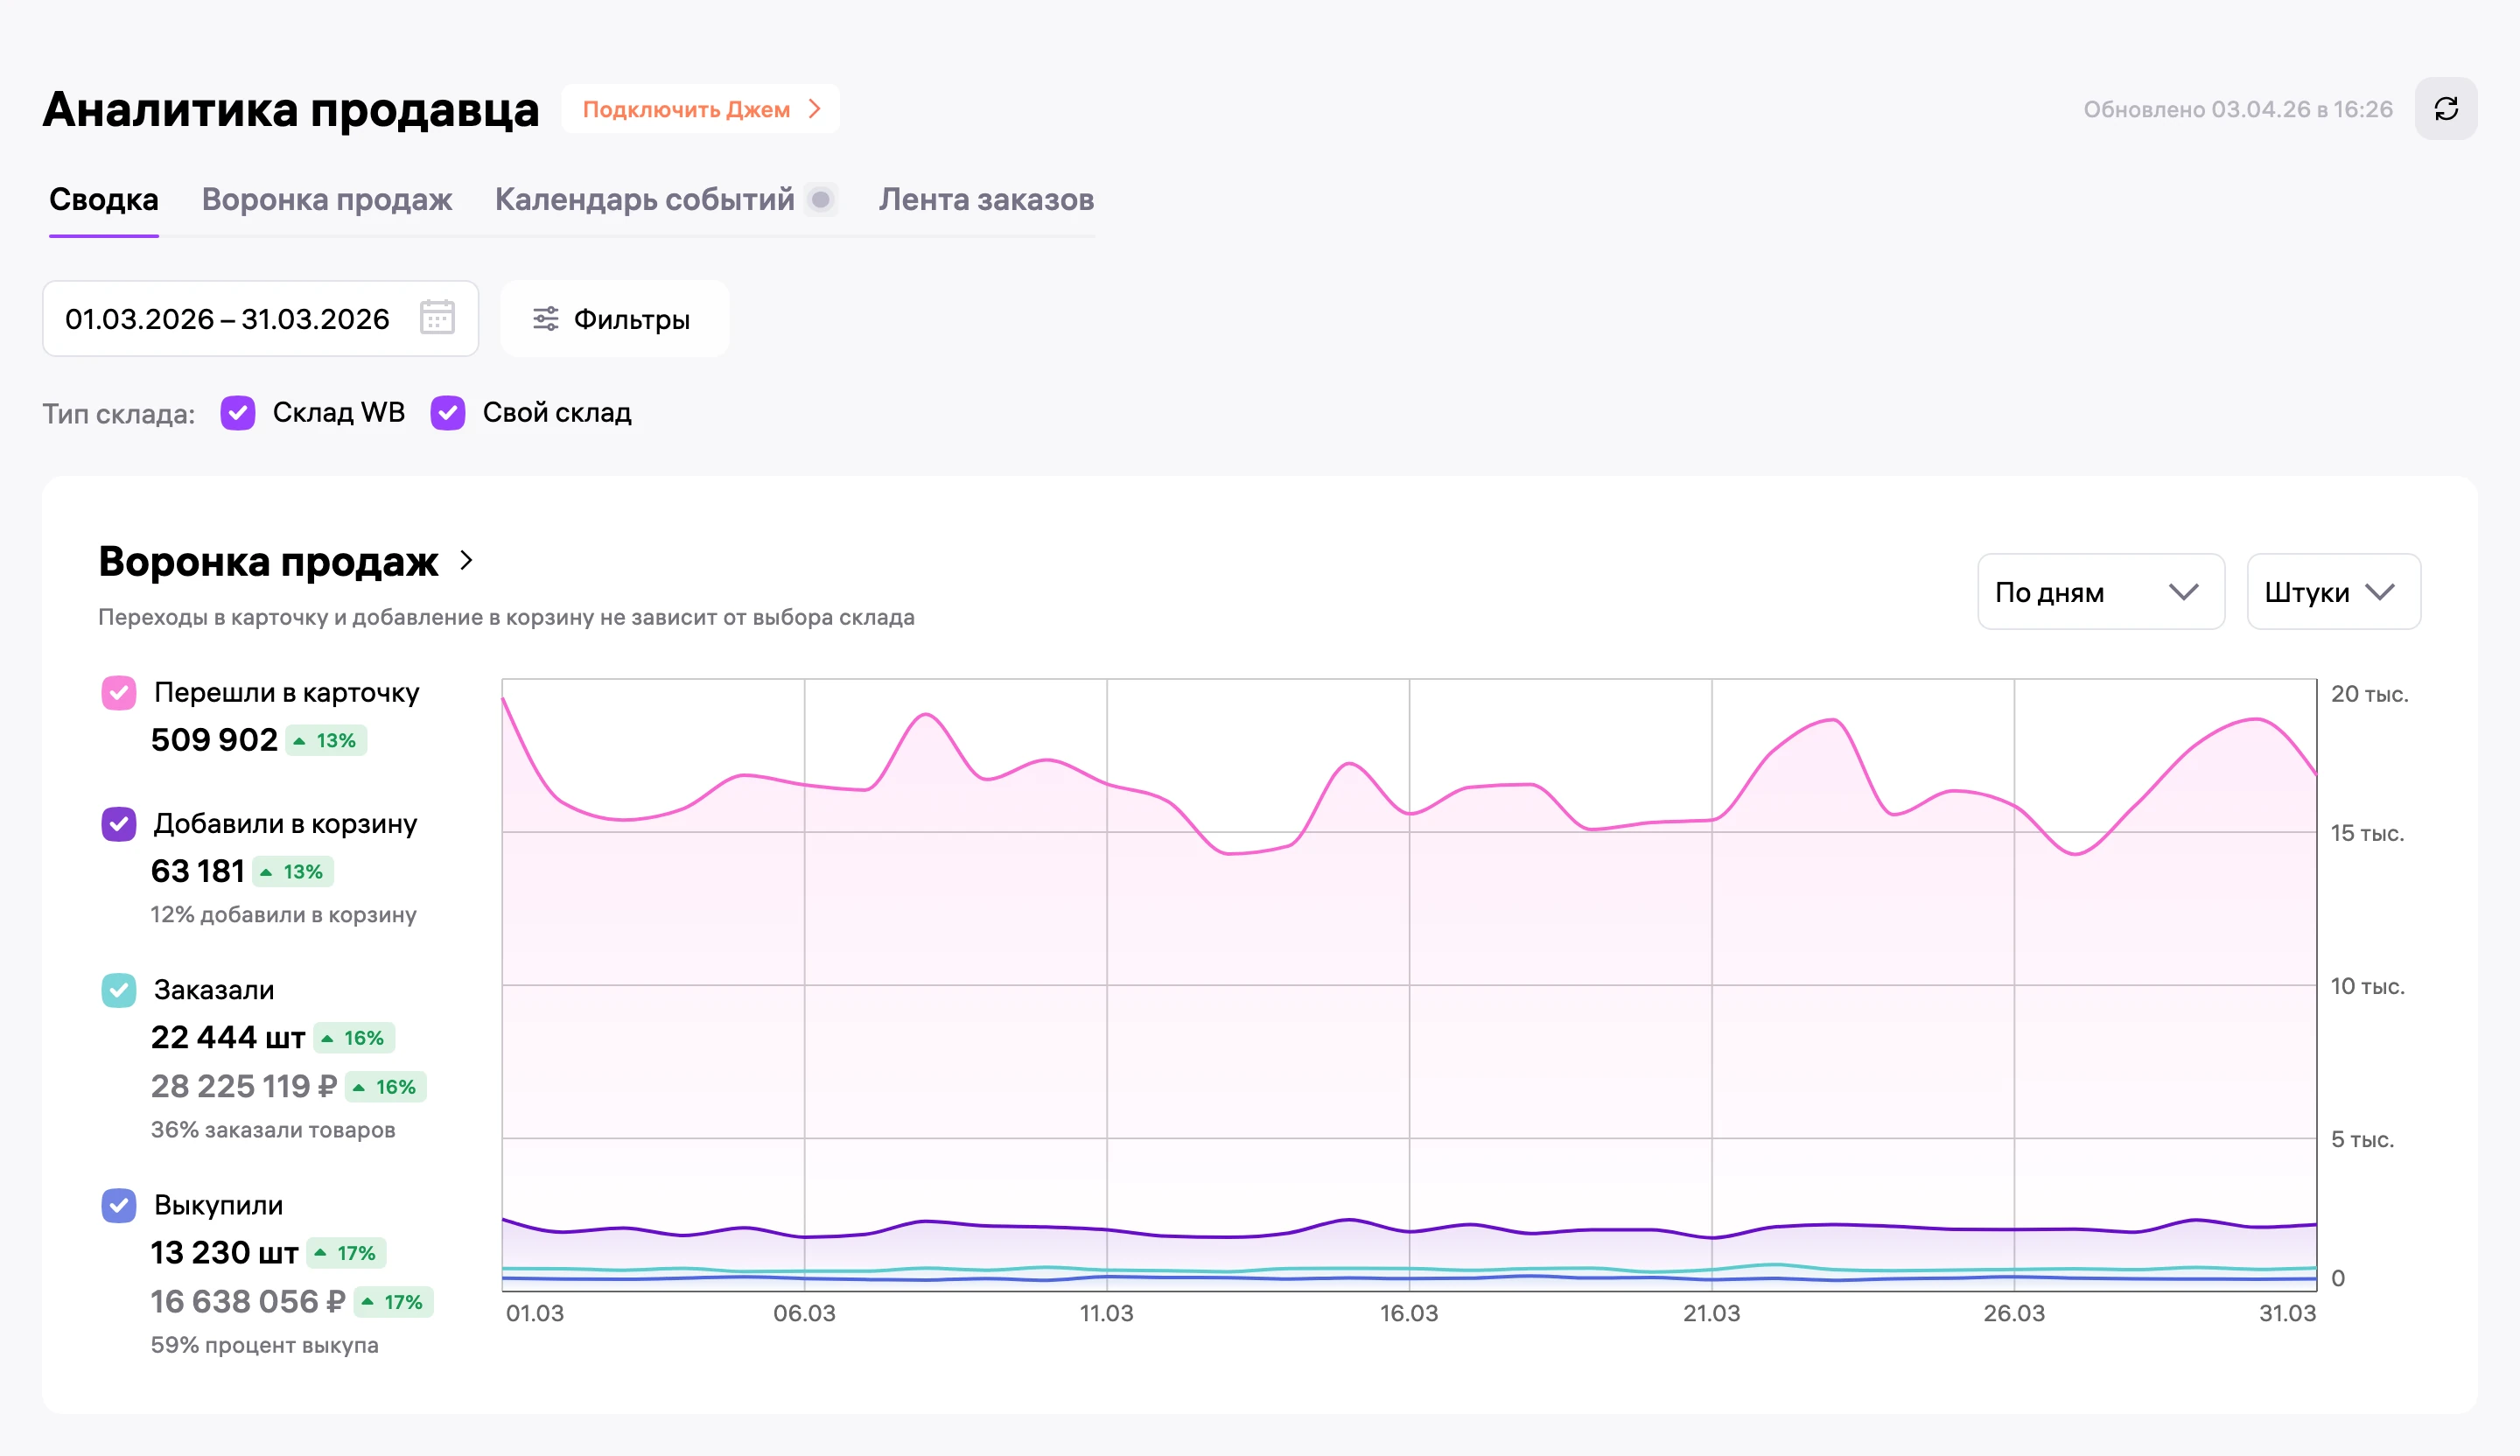The height and width of the screenshot is (1456, 2520).
Task: Click the 63 181 cart value
Action: 197,871
